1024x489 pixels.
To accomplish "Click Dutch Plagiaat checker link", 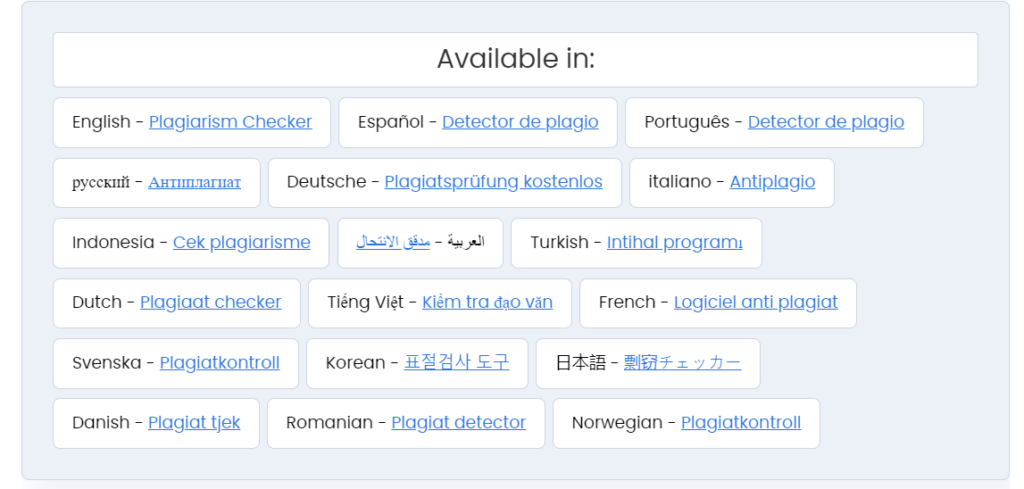I will click(x=210, y=302).
